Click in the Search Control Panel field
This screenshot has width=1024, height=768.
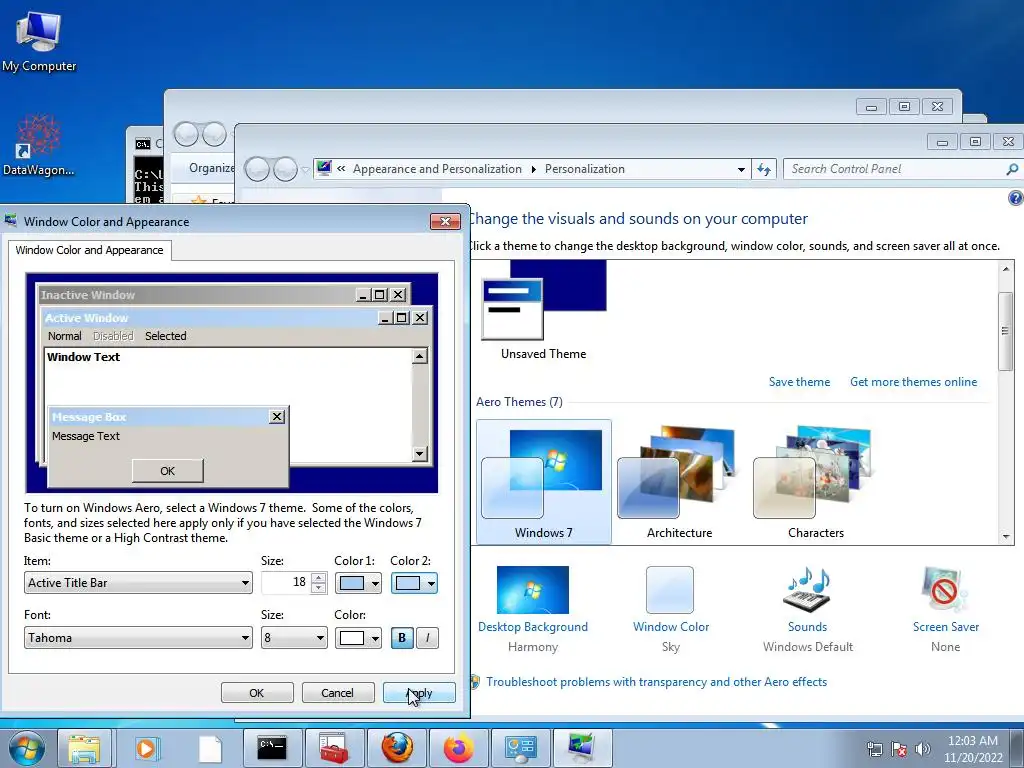coord(895,169)
